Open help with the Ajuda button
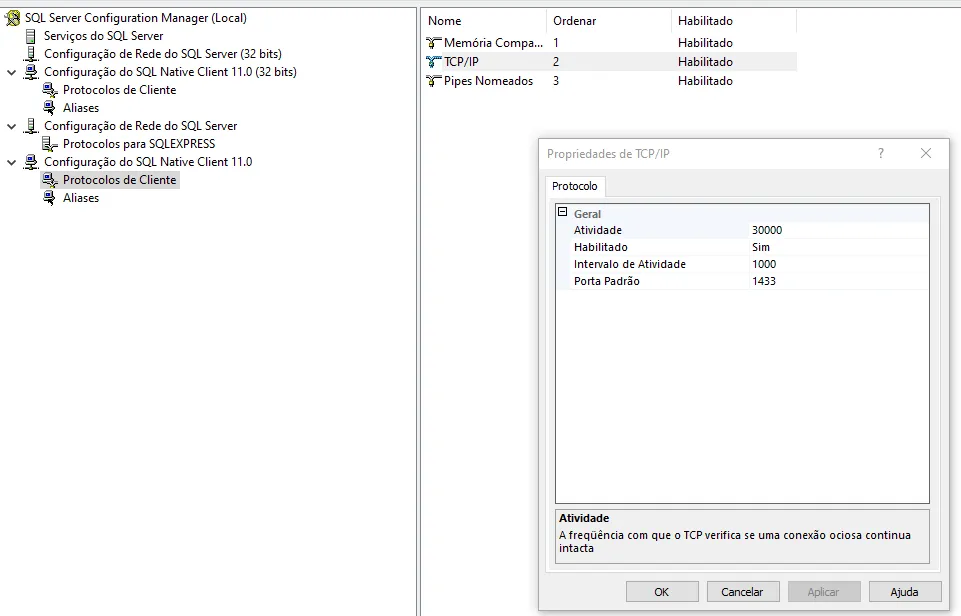The width and height of the screenshot is (961, 616). point(905,592)
